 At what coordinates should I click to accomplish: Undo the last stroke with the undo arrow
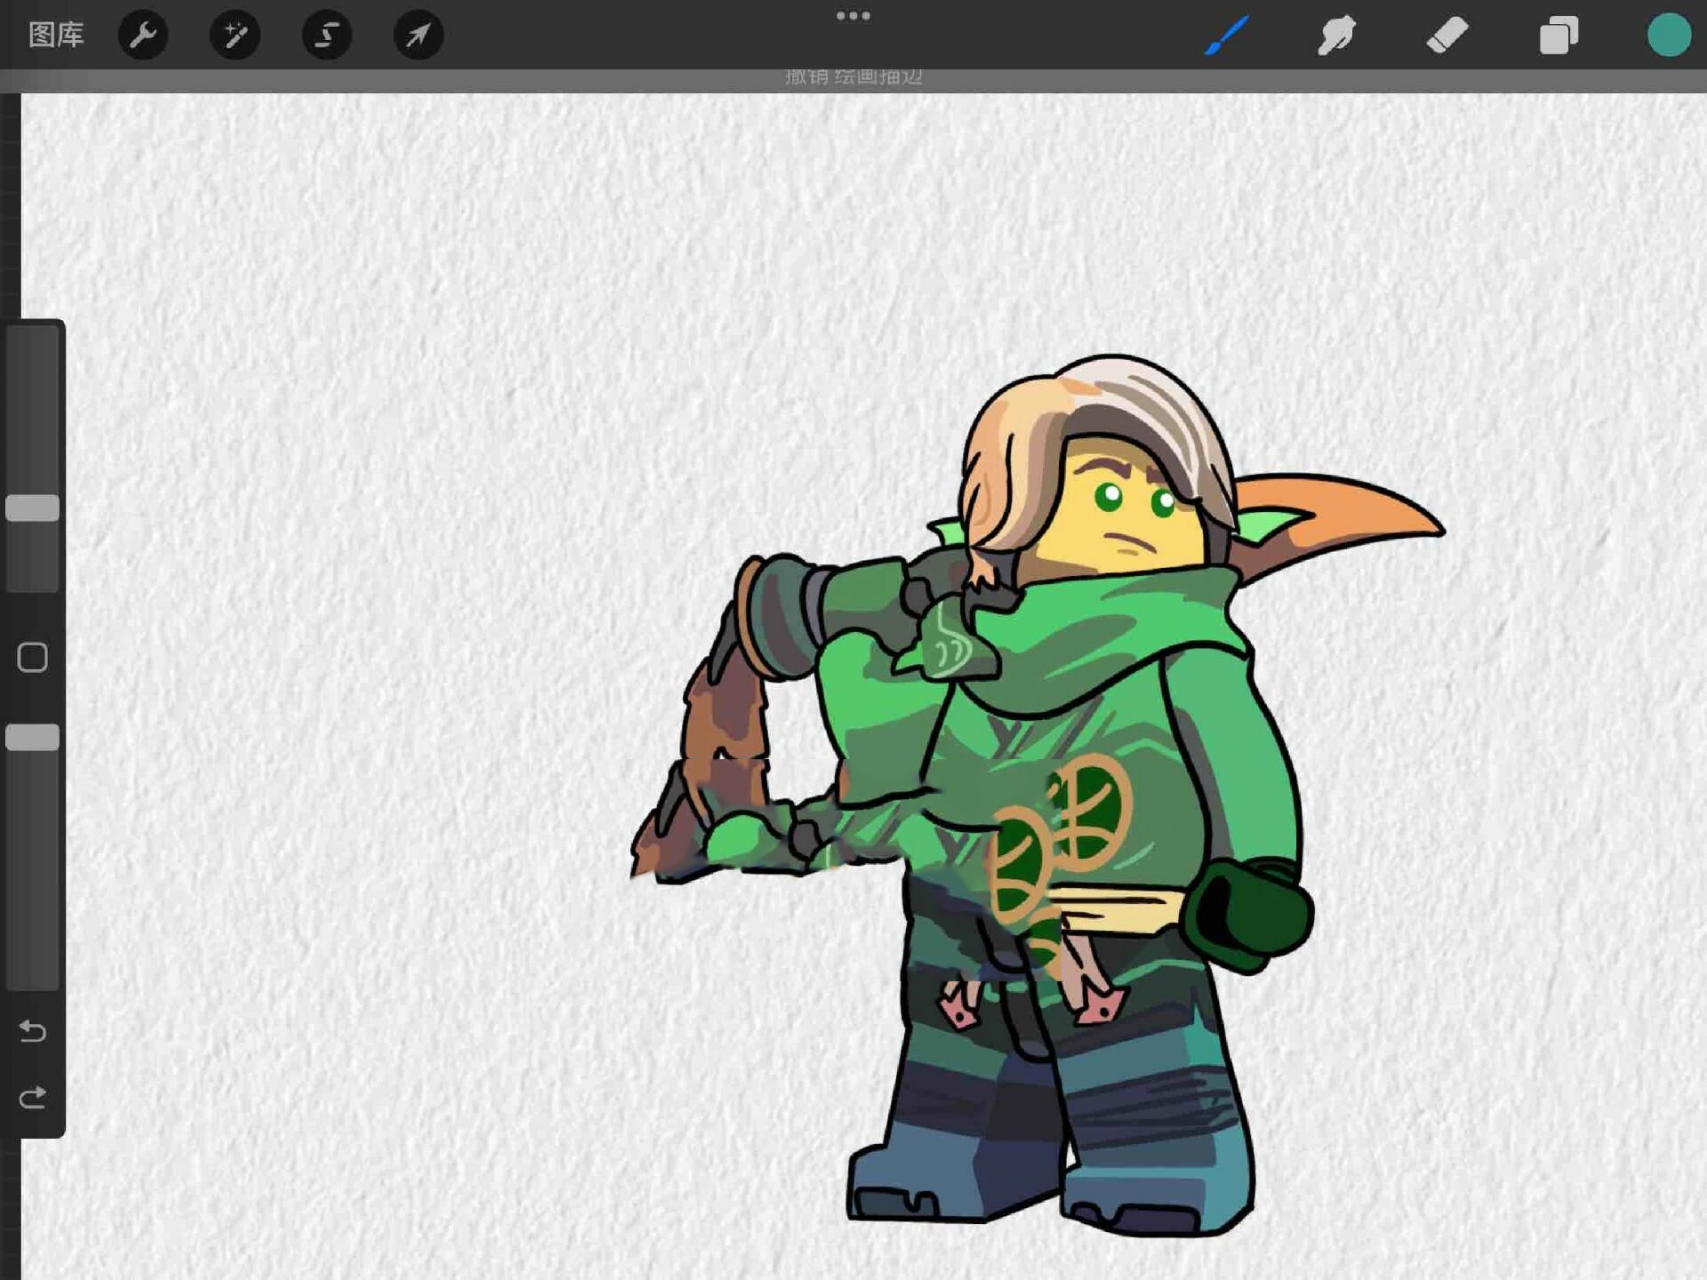coord(33,1030)
